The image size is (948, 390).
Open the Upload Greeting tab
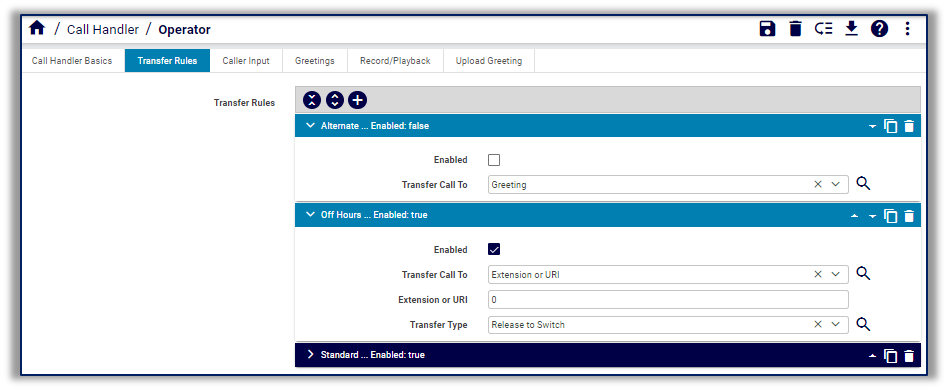(489, 60)
